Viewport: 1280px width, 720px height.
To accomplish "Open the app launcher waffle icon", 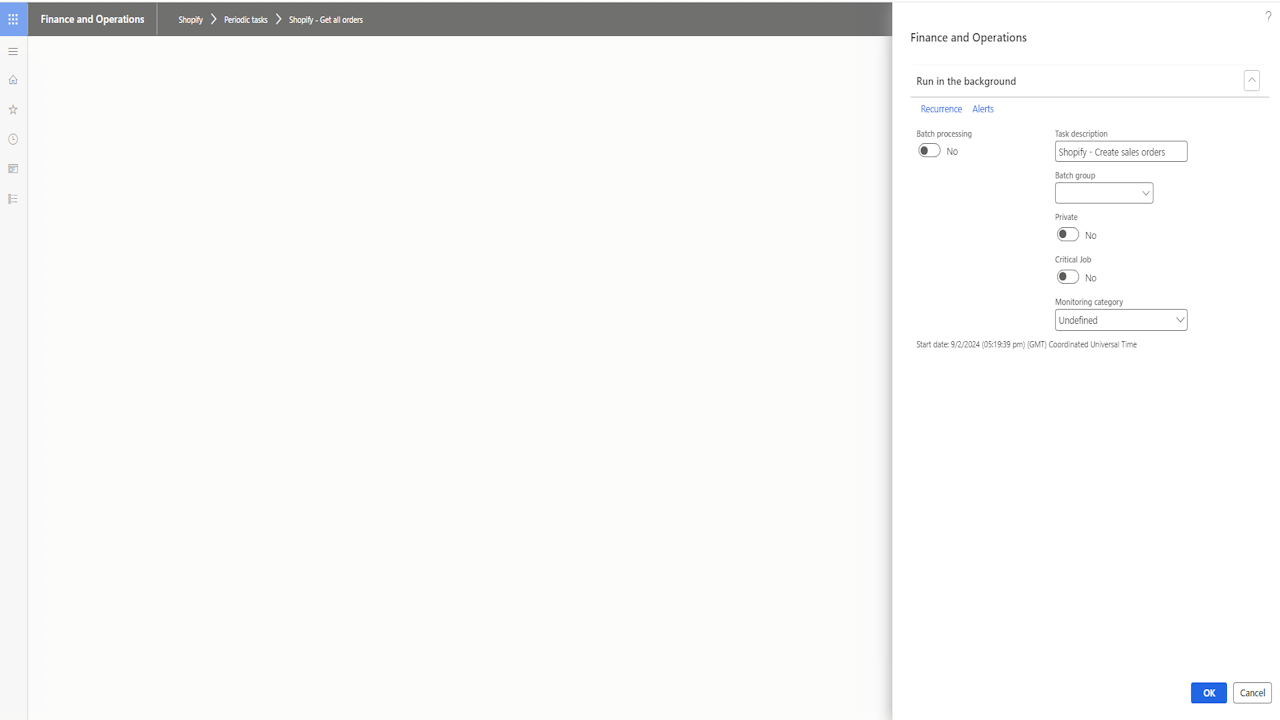I will (13, 19).
